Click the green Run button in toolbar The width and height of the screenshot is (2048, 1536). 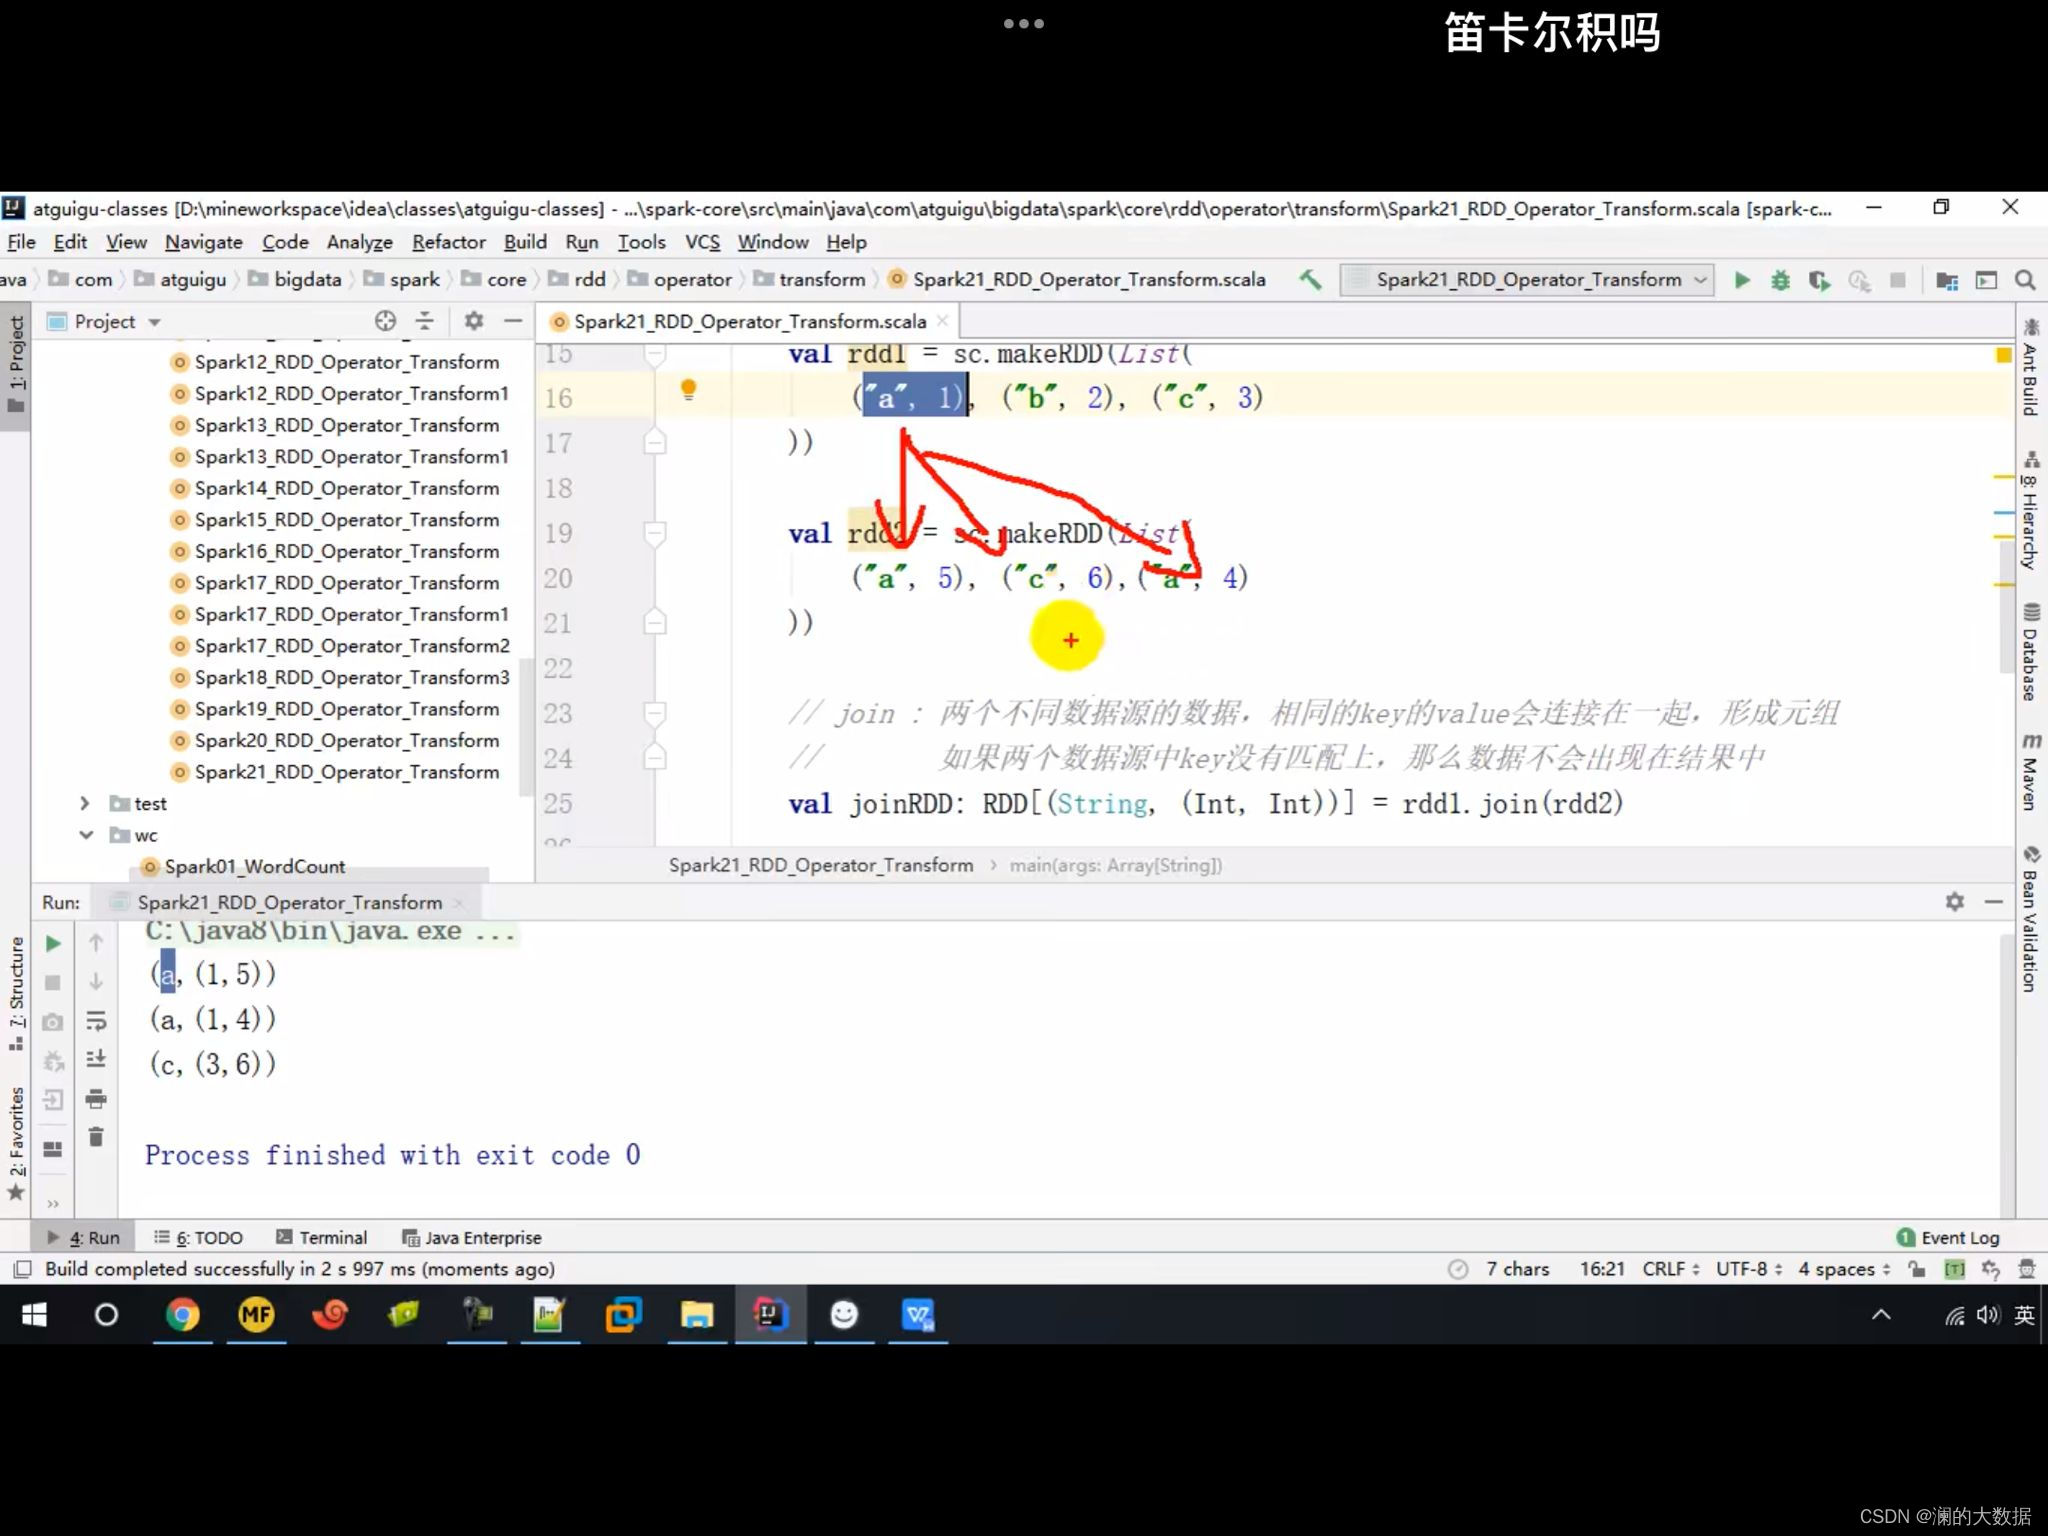1742,280
